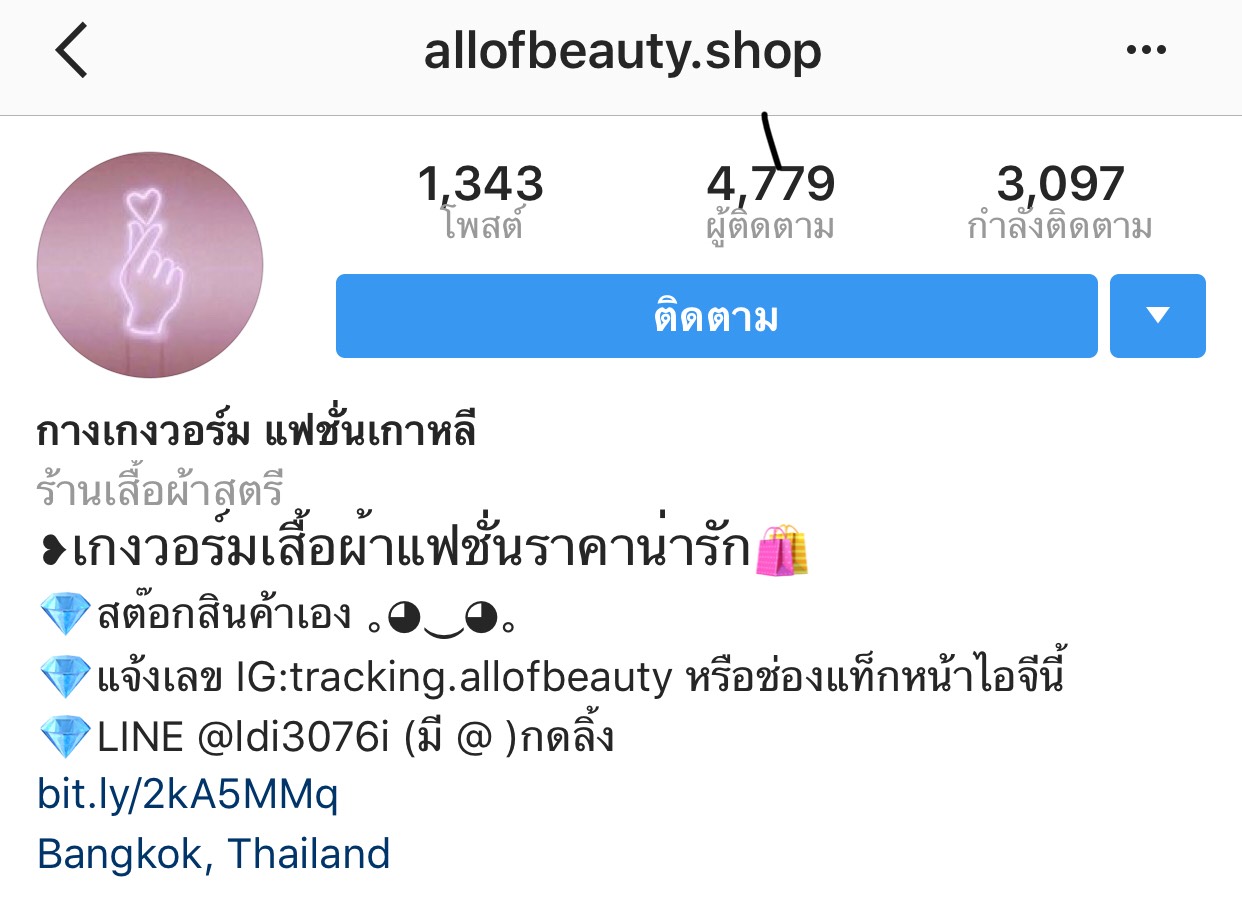The image size is (1242, 906).
Task: Tap the neon heart hand profile picture
Action: [150, 265]
